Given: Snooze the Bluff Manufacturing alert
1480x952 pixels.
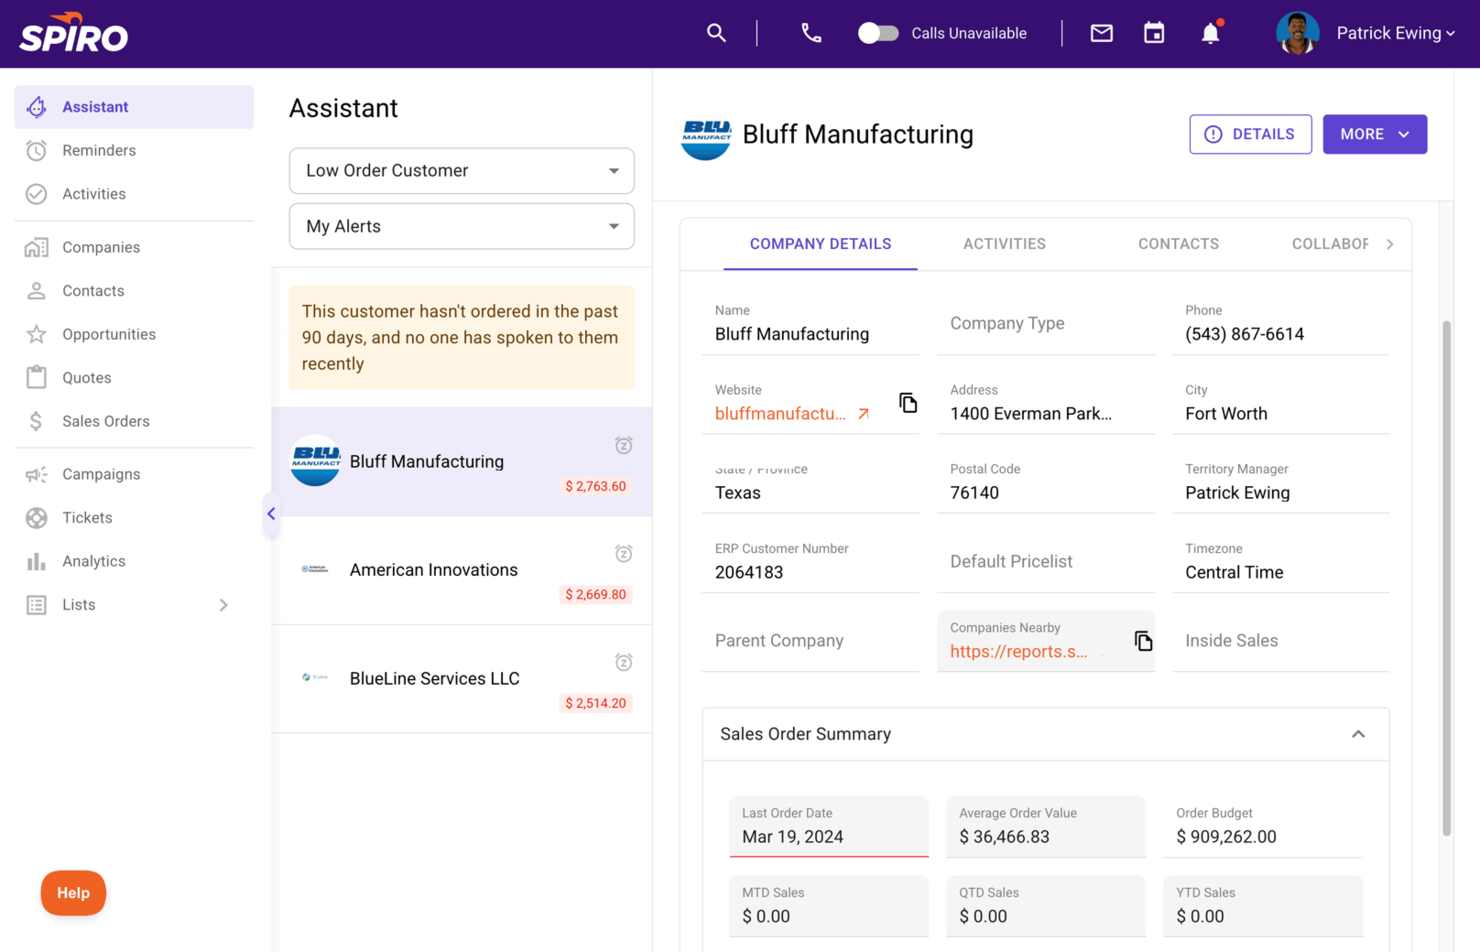Looking at the screenshot, I should (623, 445).
